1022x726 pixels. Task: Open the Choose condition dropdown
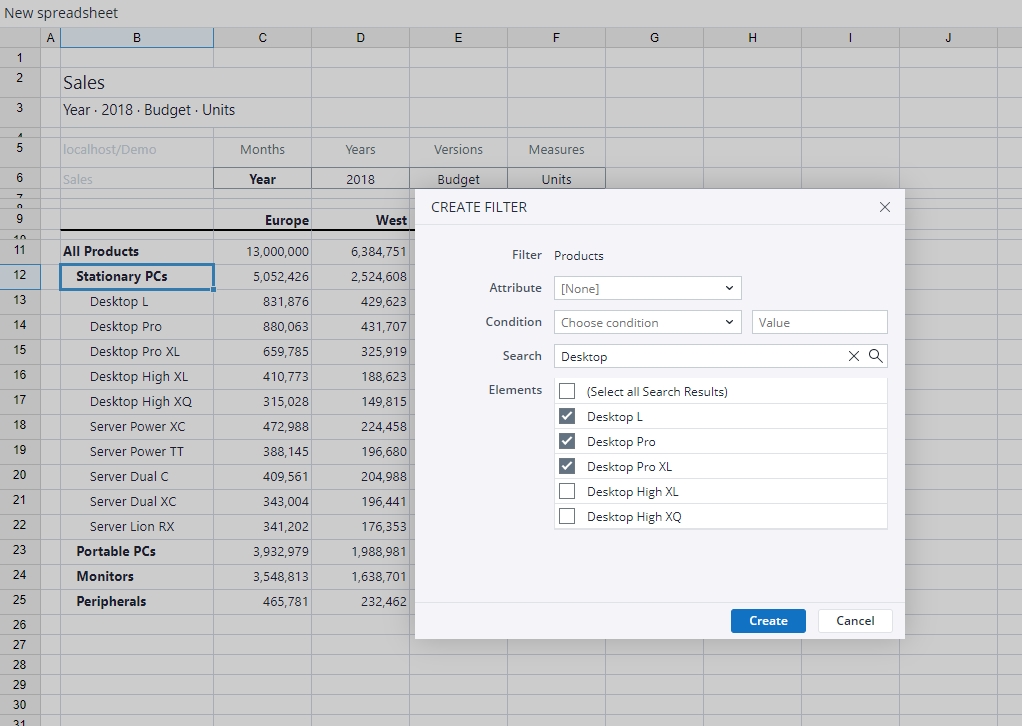647,322
